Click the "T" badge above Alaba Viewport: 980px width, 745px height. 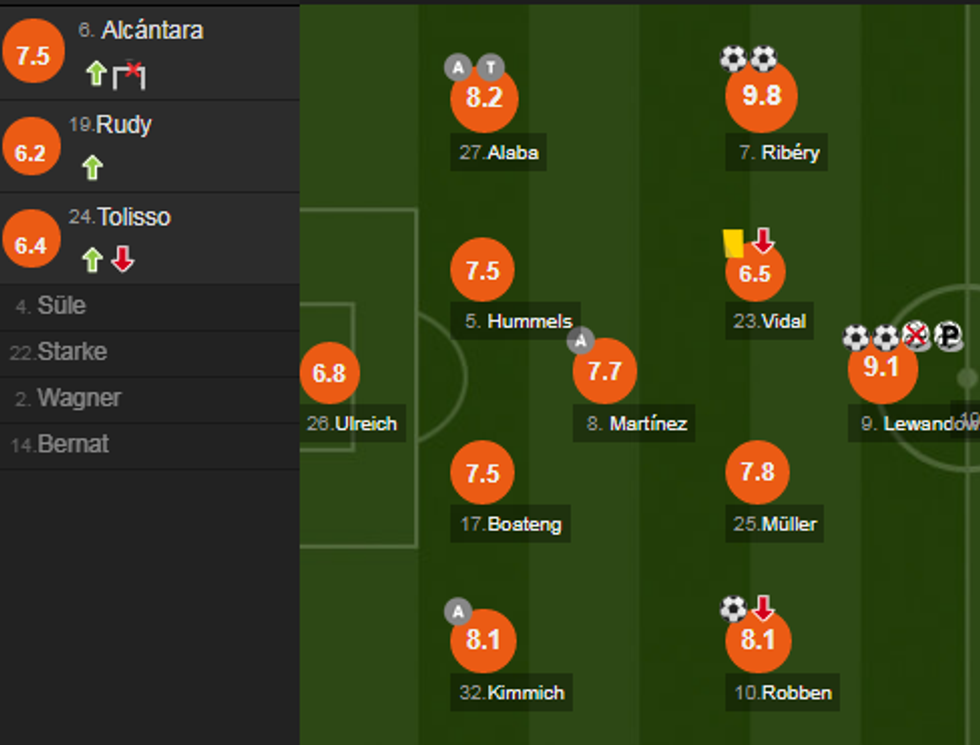pos(490,68)
